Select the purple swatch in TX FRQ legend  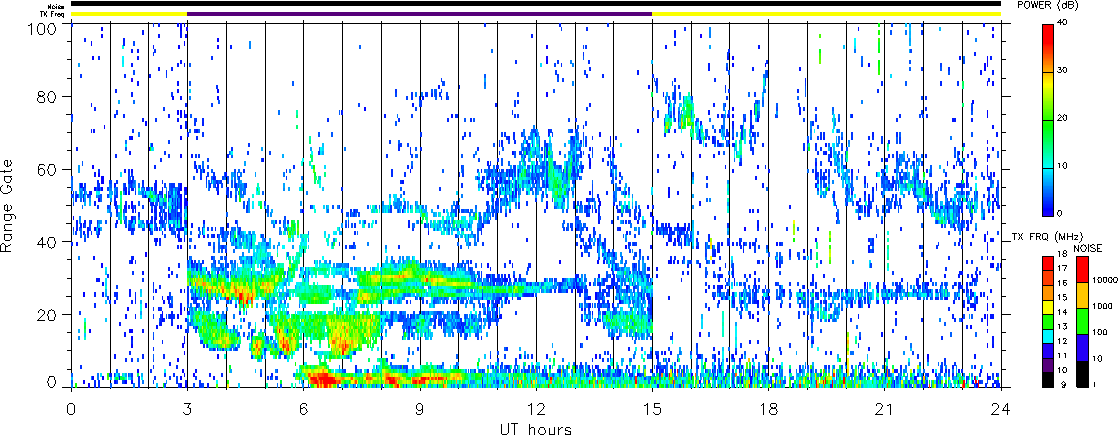1048,366
